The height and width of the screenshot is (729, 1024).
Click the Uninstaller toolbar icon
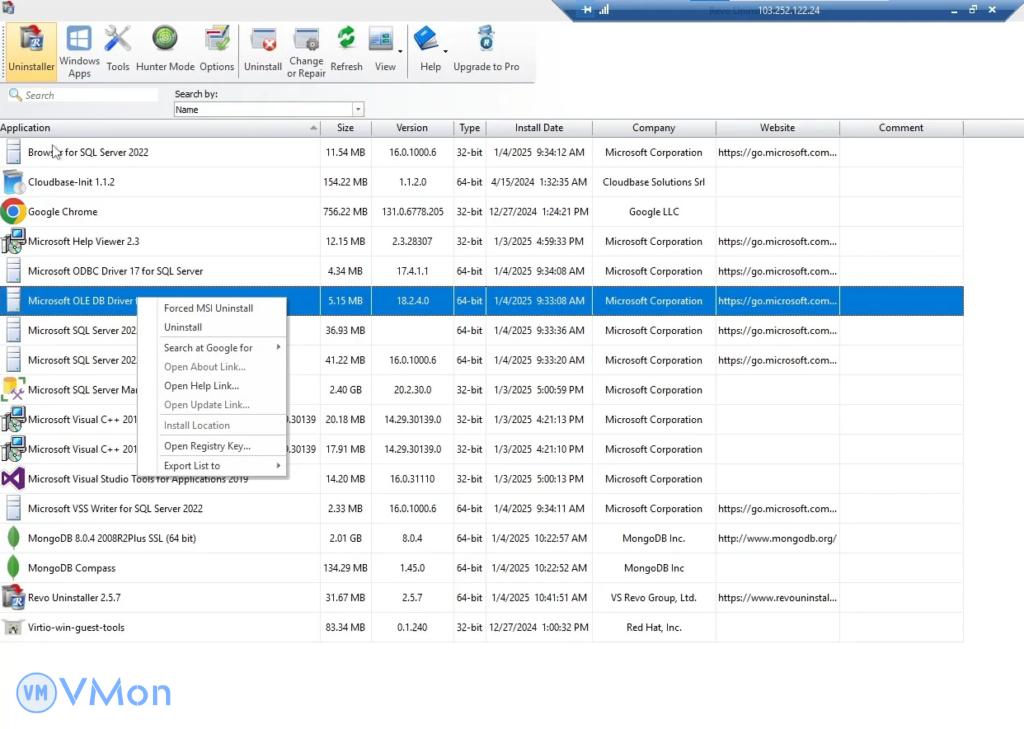coord(31,49)
